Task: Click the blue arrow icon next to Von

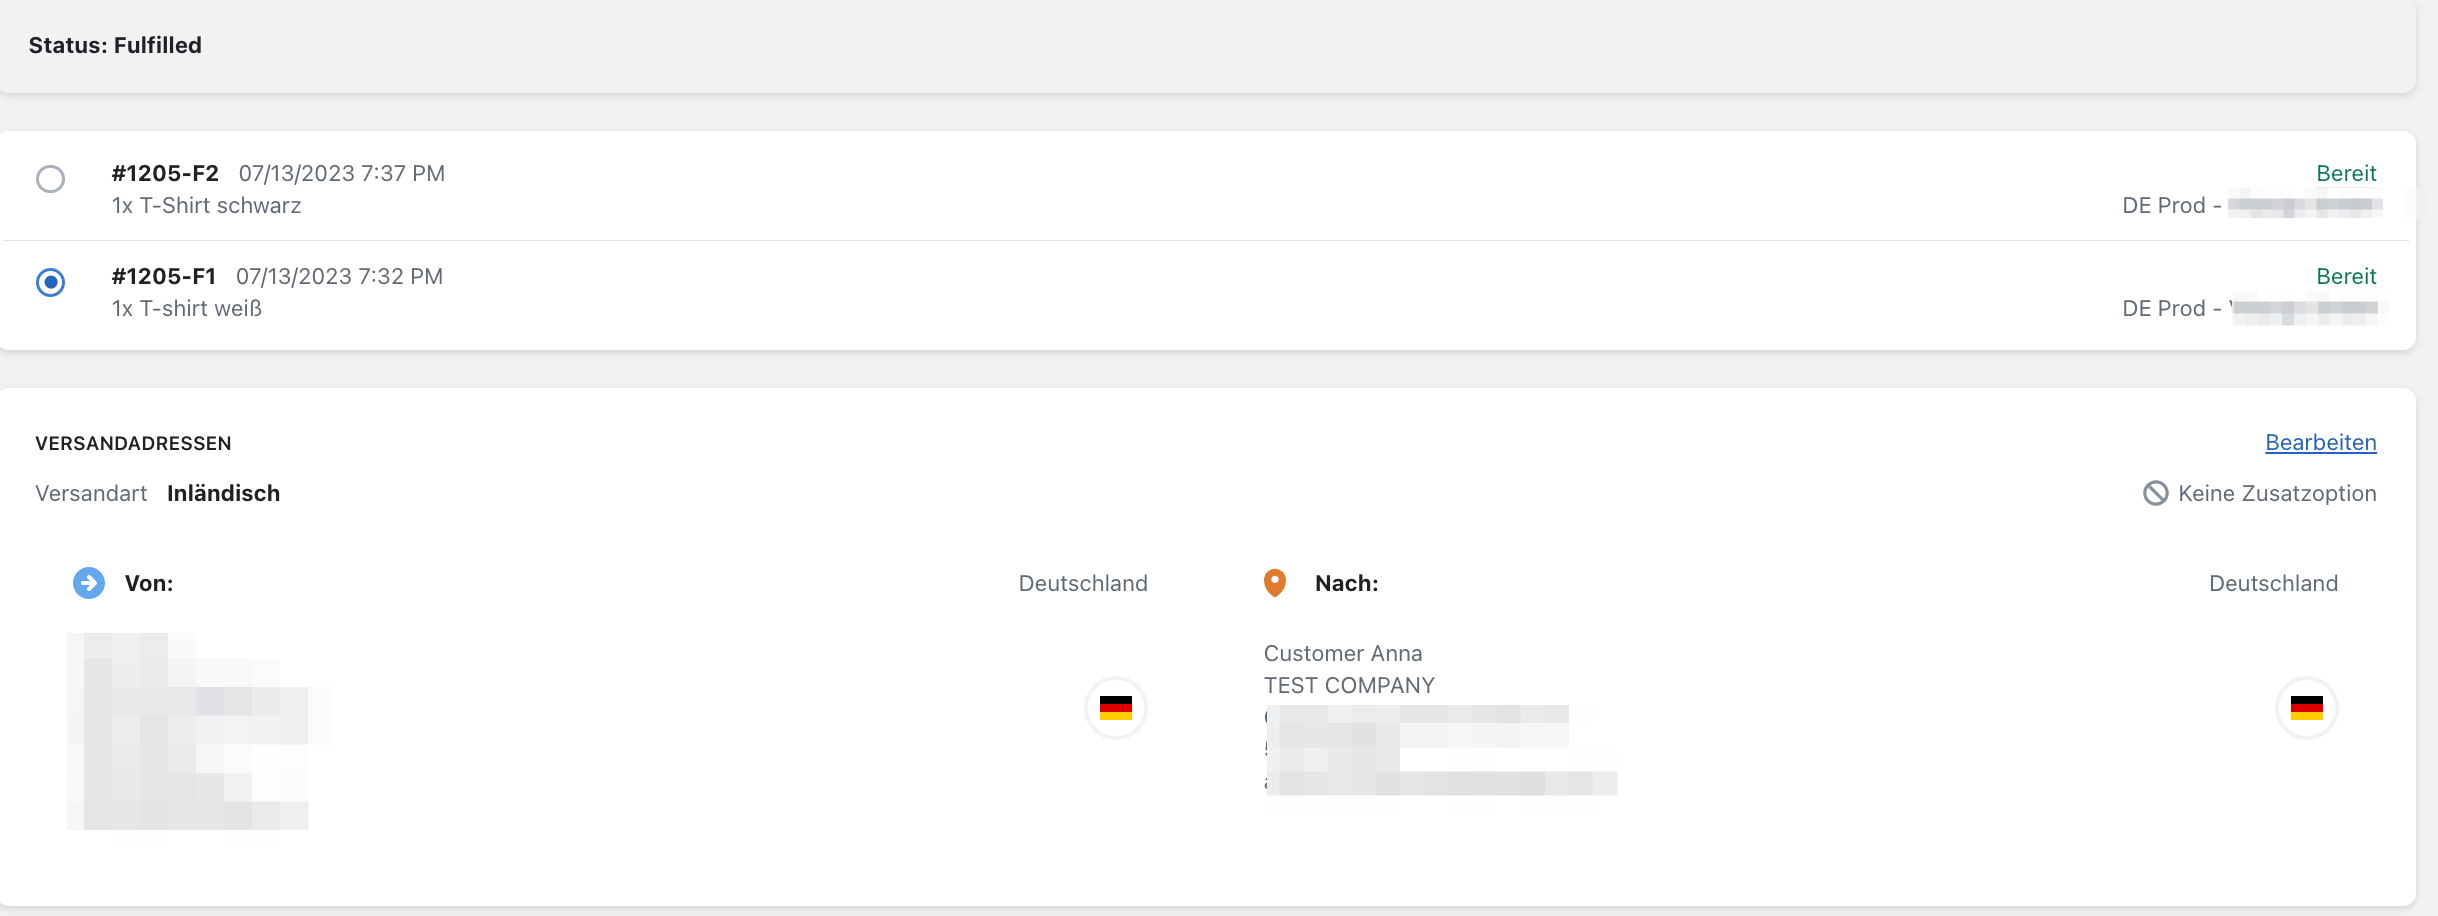Action: point(88,581)
